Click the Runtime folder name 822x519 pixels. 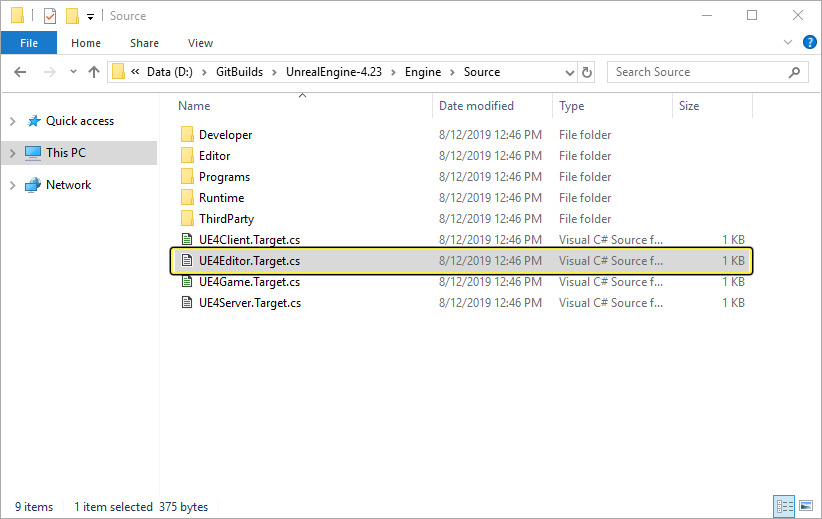221,198
